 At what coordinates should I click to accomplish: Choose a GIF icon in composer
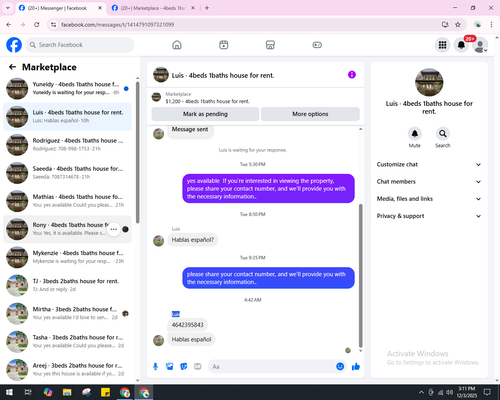tap(198, 367)
